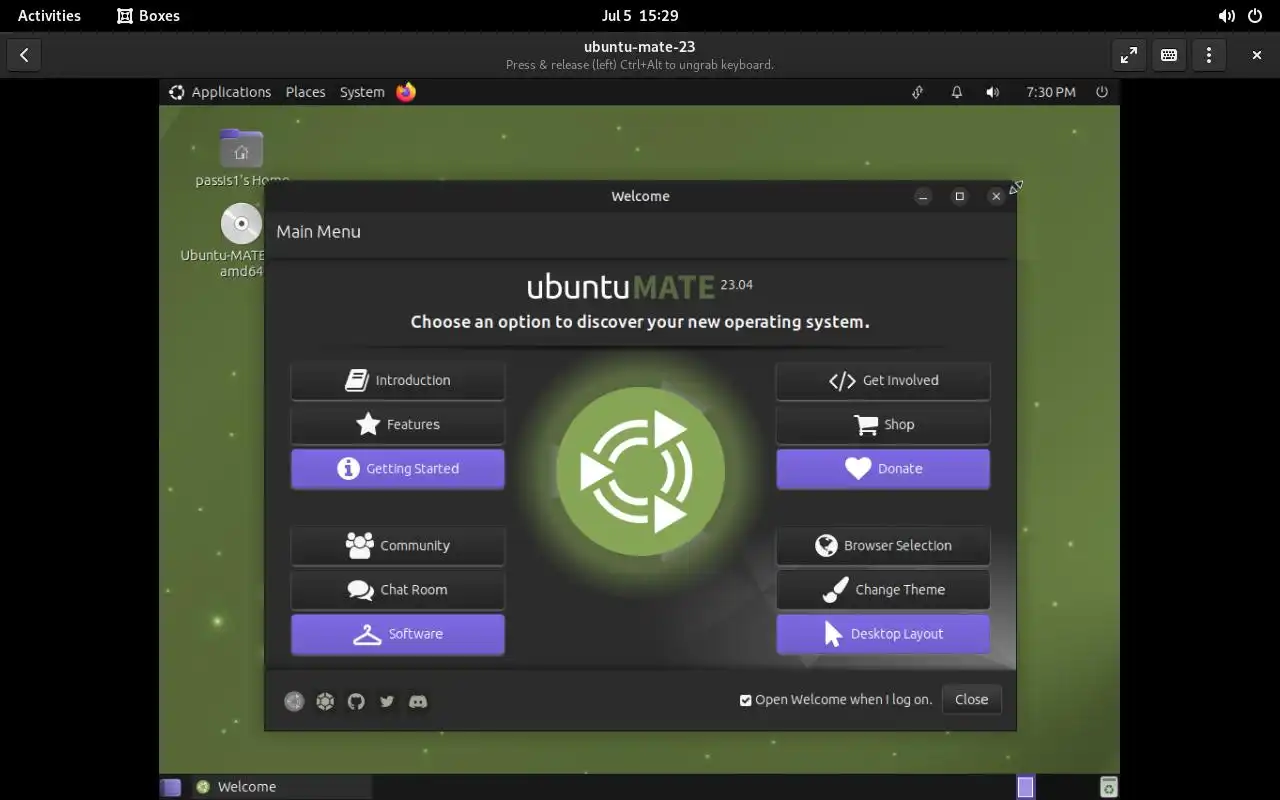Open the Software section
Screen dimensions: 1280x800
tap(397, 634)
